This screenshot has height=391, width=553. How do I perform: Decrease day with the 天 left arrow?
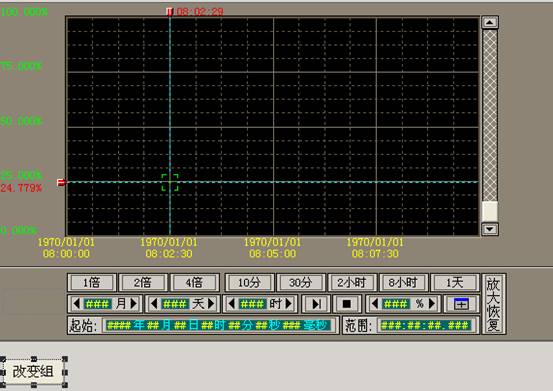(154, 304)
